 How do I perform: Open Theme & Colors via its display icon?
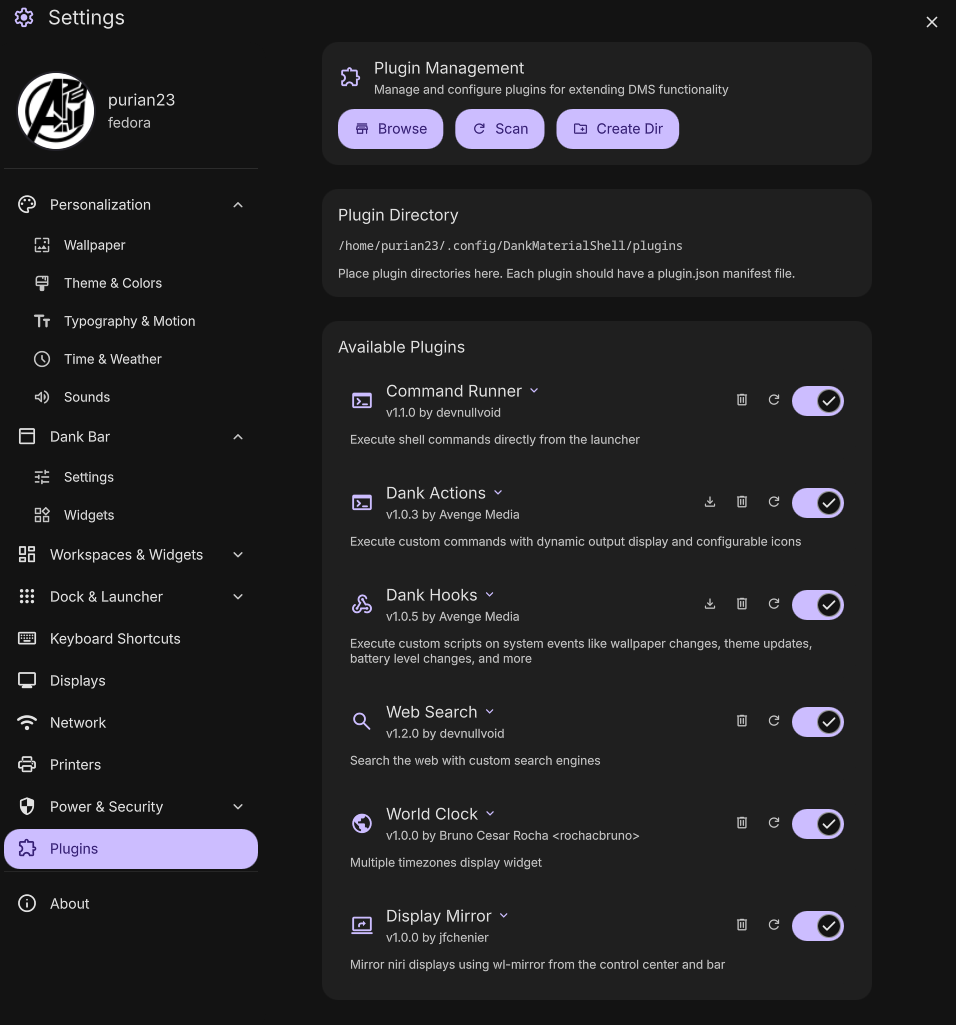41,282
